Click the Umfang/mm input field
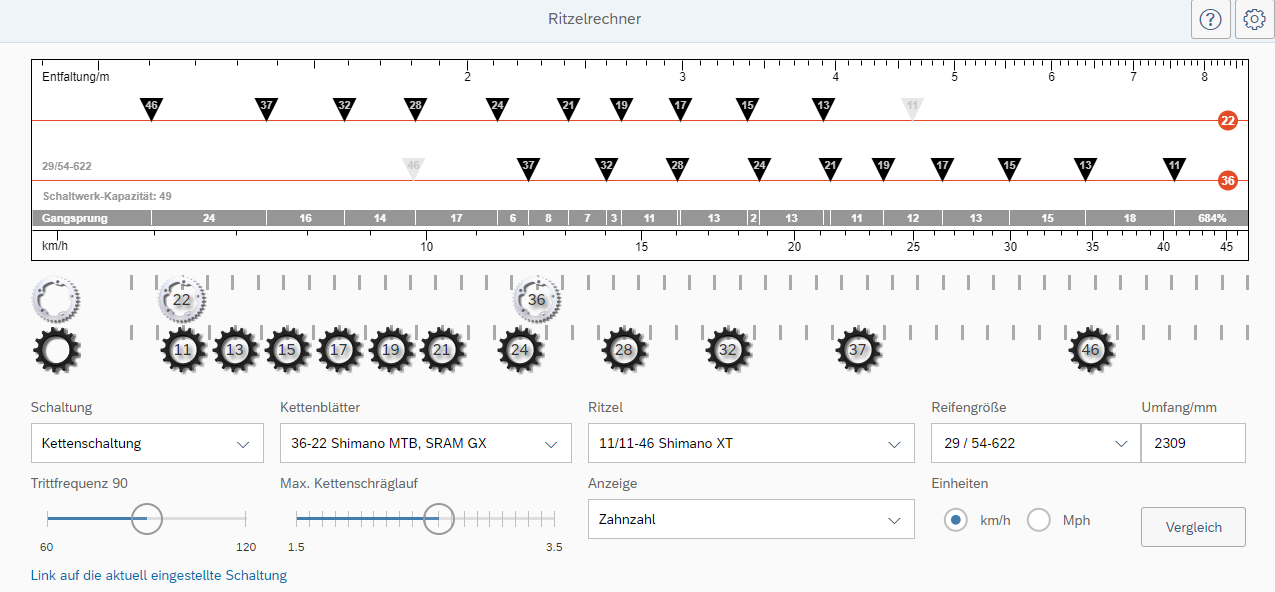 click(1192, 443)
